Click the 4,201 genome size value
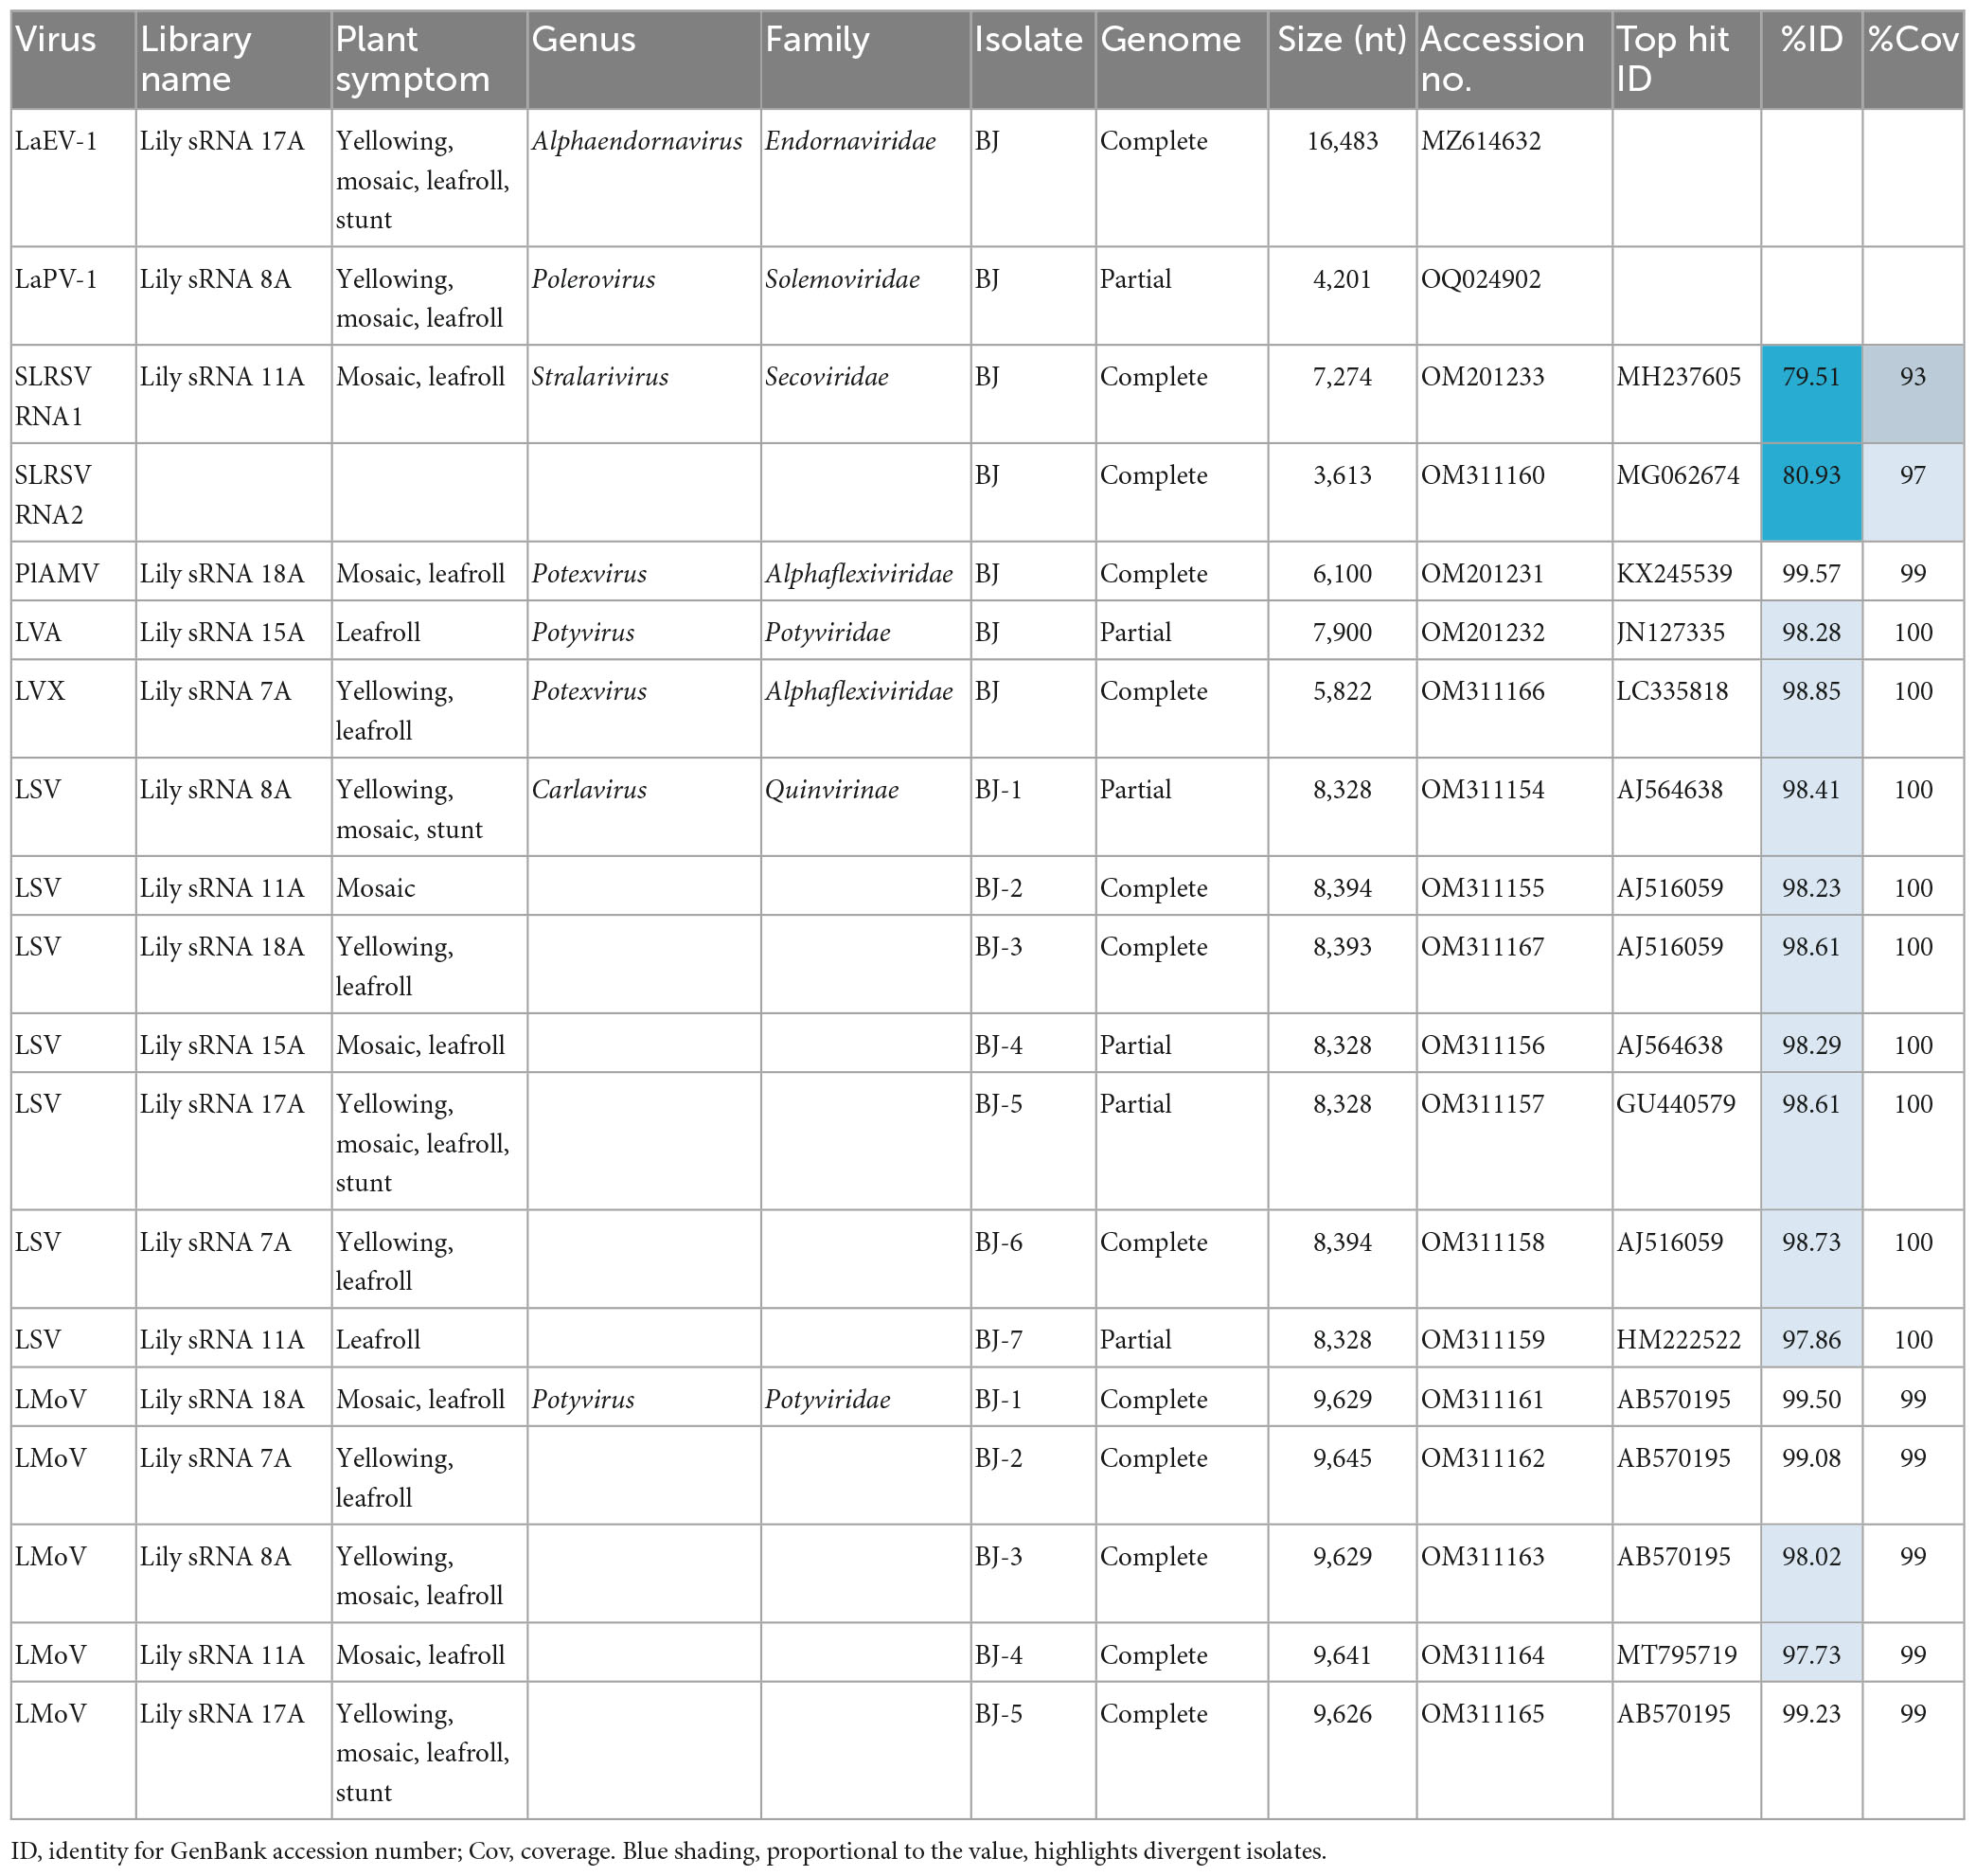Viewport: 1976px width, 1876px height. coord(1342,279)
